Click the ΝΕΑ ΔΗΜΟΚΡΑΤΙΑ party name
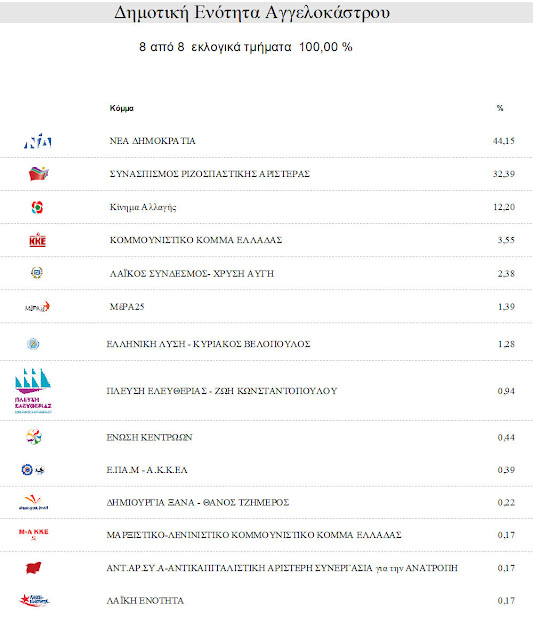This screenshot has width=533, height=640. (152, 141)
